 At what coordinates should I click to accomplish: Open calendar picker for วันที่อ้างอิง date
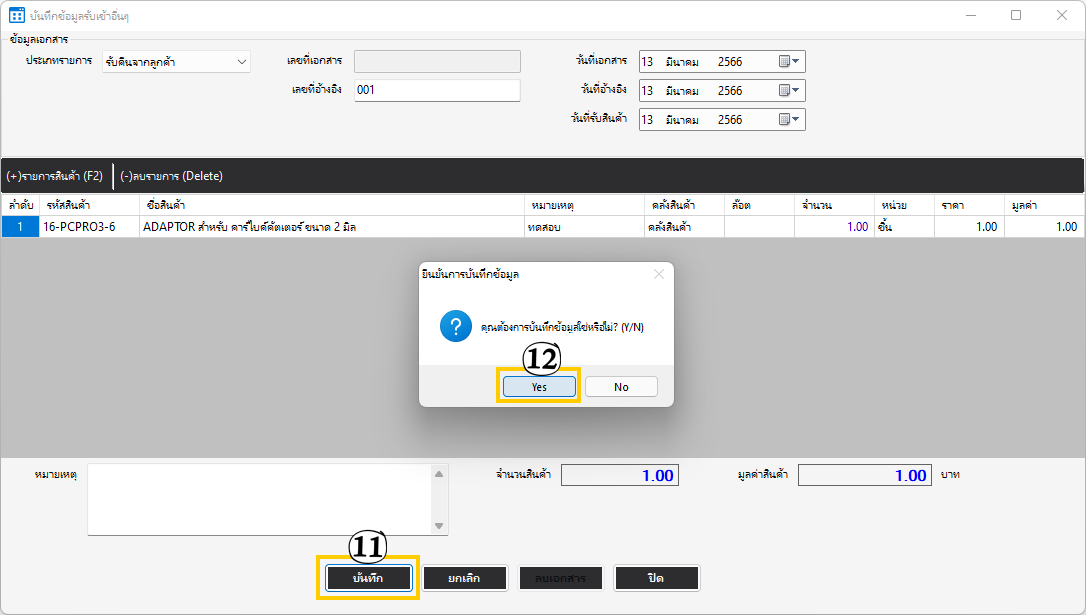[x=789, y=90]
